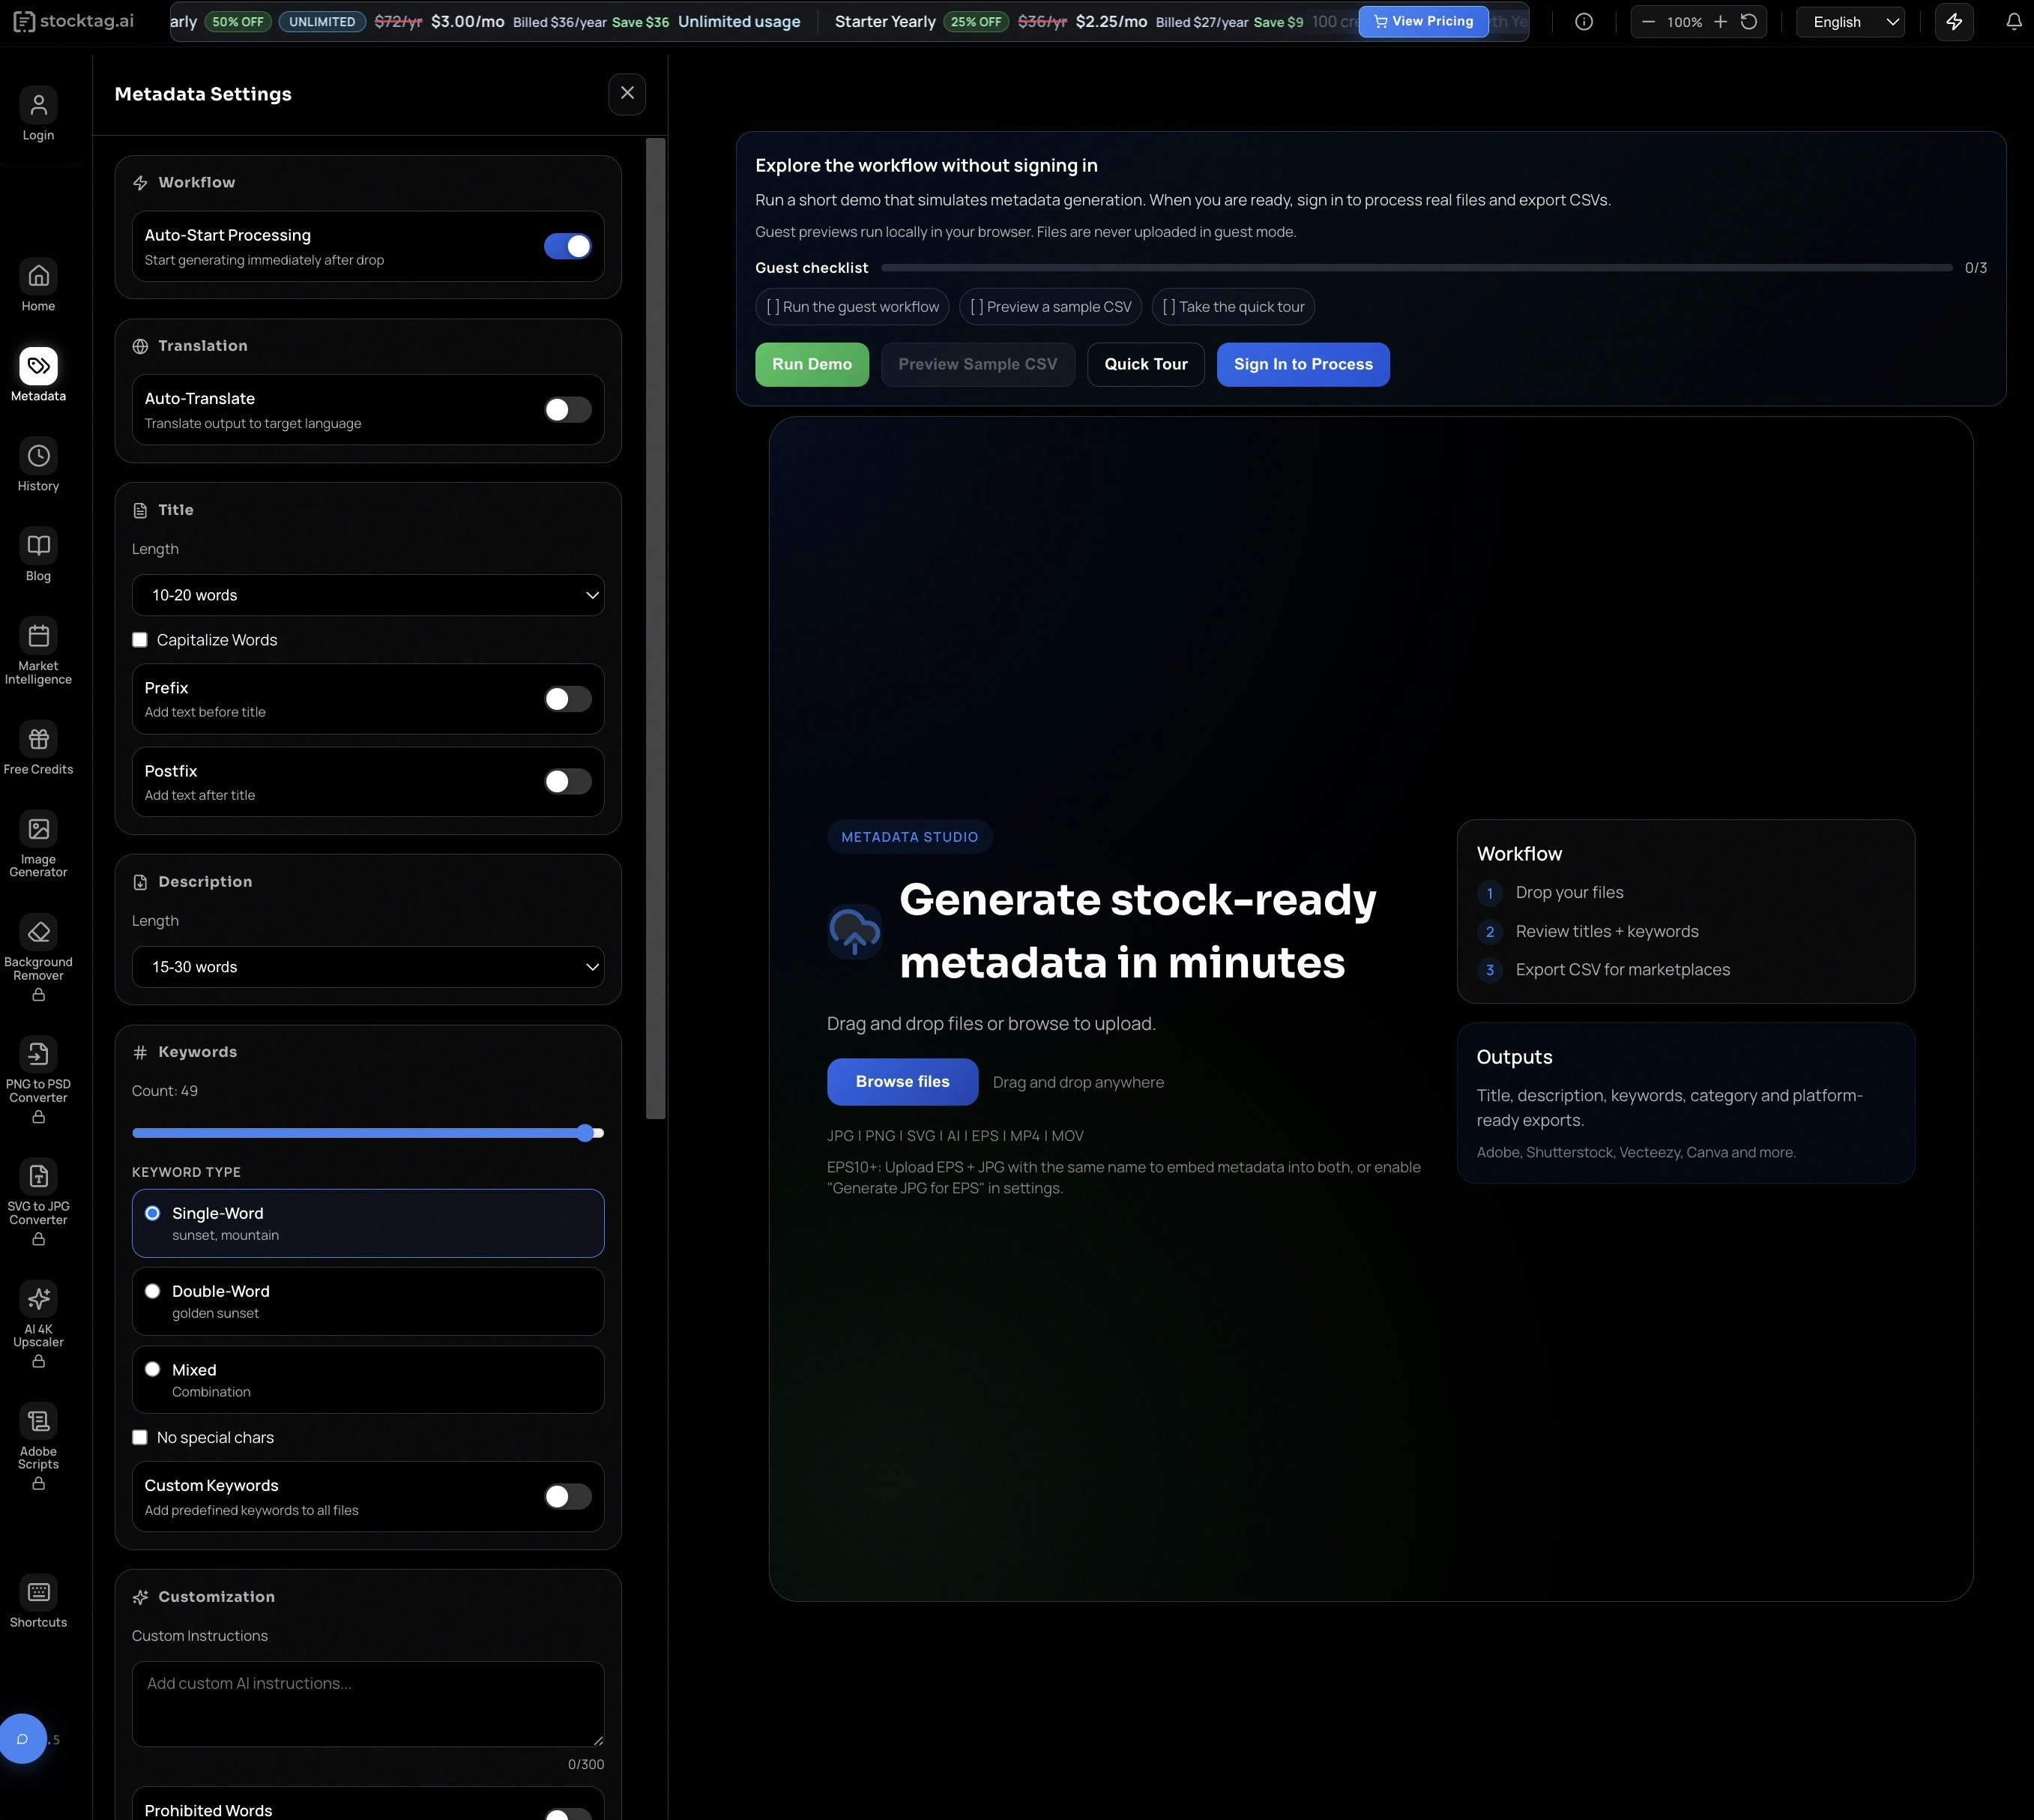Check the Capitalize Words checkbox

140,639
